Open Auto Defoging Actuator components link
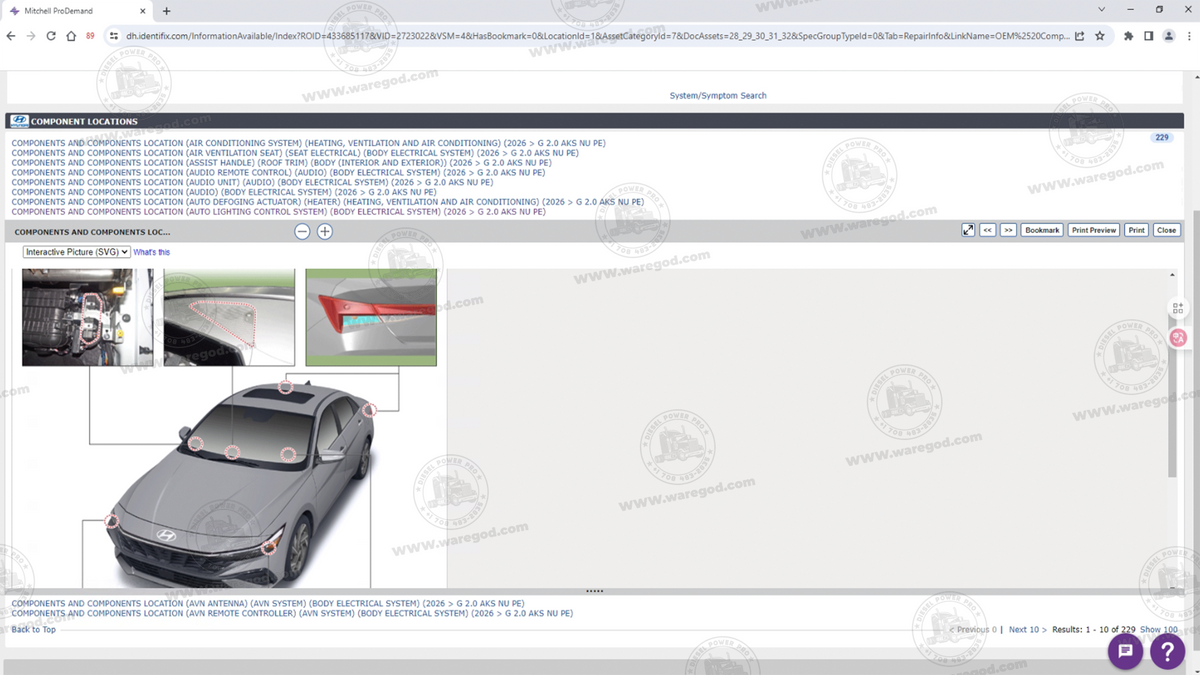This screenshot has width=1200, height=675. click(x=327, y=202)
